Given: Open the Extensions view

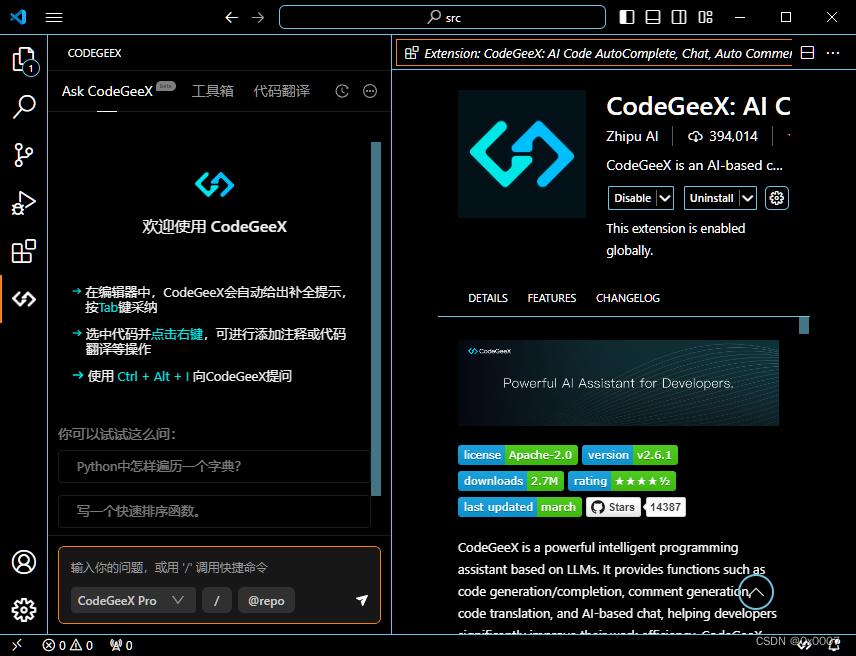Looking at the screenshot, I should pyautogui.click(x=24, y=251).
